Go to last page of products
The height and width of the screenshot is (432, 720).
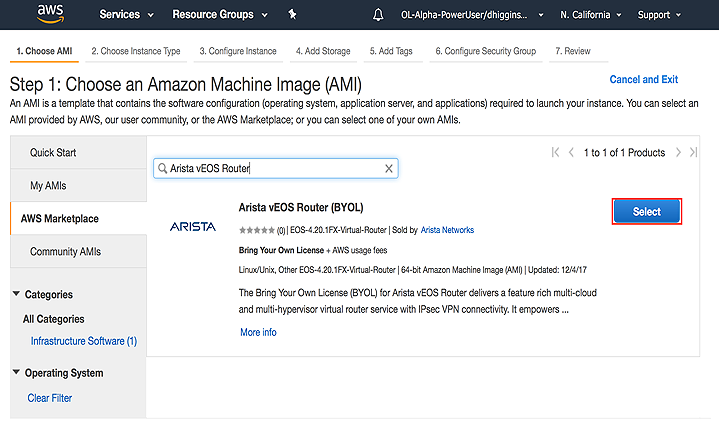pos(693,152)
